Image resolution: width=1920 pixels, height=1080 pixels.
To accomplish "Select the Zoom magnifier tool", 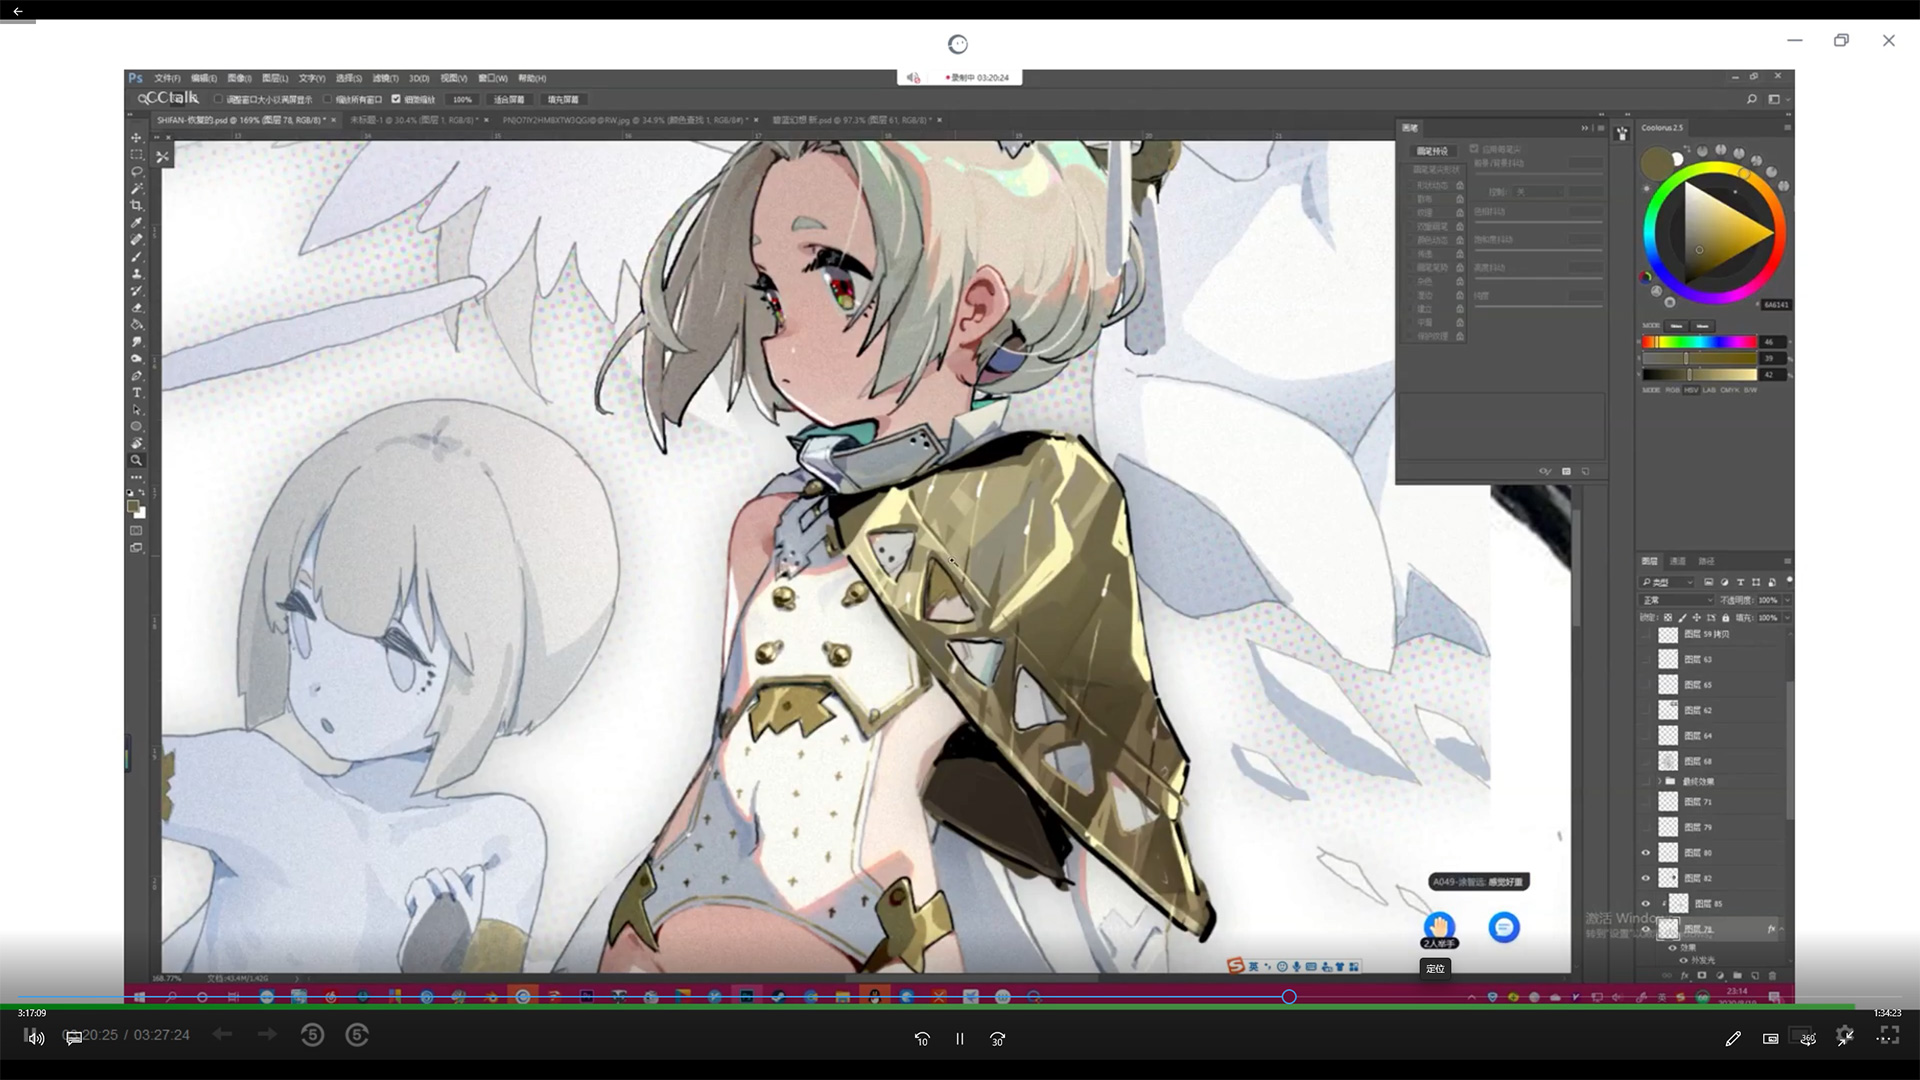I will [x=137, y=460].
